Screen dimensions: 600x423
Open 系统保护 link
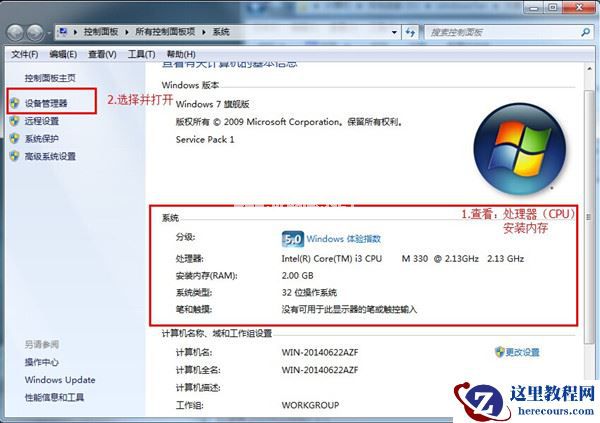42,138
